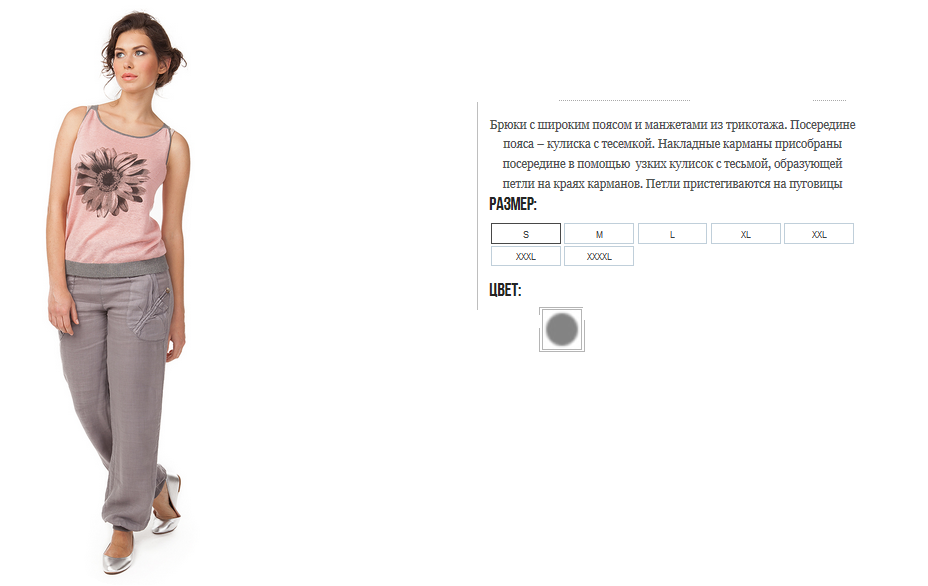Choose size XXL

(x=819, y=234)
